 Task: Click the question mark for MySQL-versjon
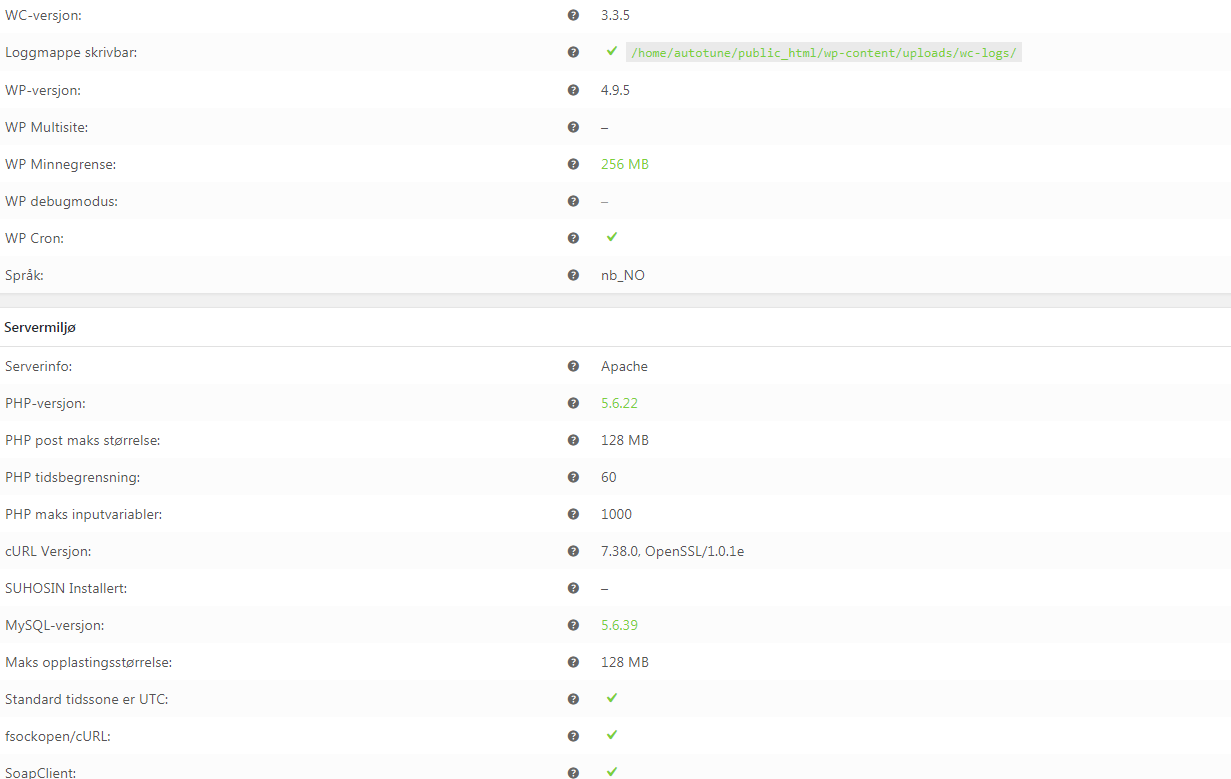[573, 625]
